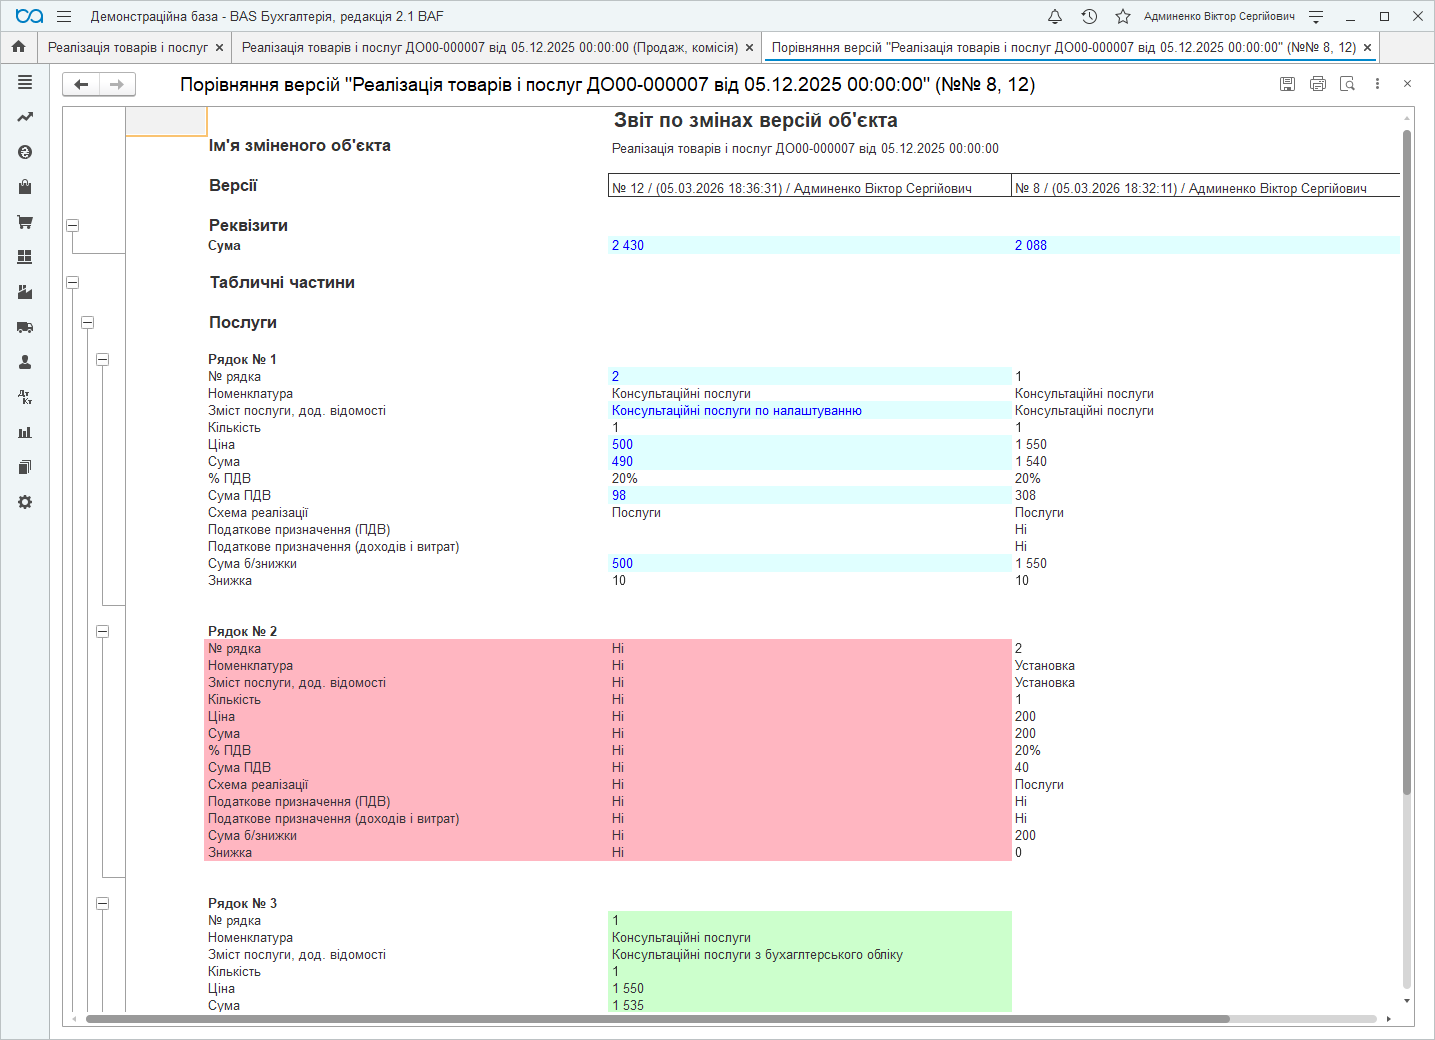
Task: Switch to Реалізація товарів і послуг tab
Action: click(128, 47)
